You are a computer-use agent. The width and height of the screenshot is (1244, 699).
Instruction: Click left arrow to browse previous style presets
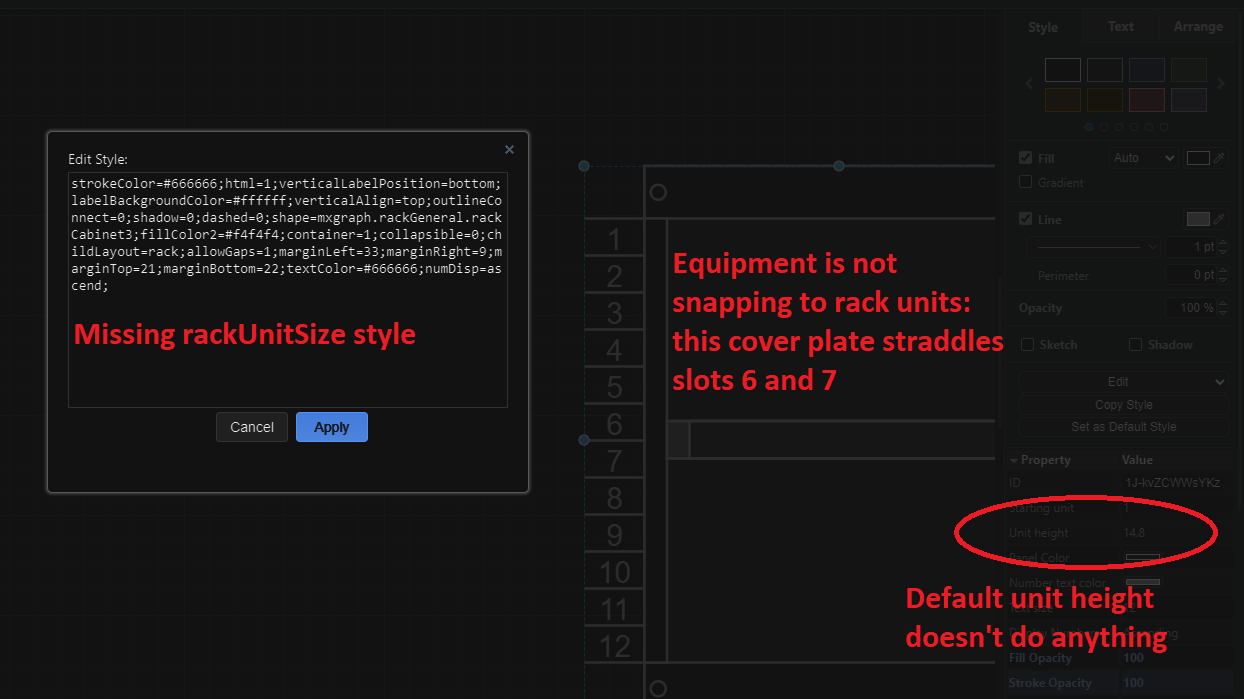click(x=1029, y=83)
